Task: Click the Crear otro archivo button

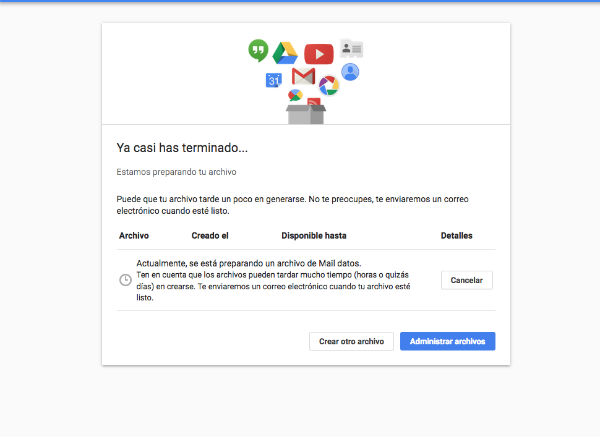Action: [351, 341]
